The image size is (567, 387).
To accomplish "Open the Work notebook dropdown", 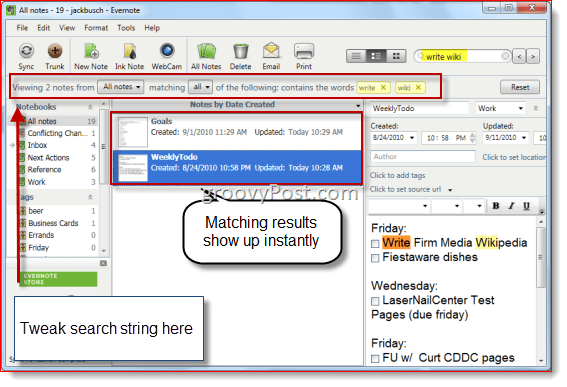I will click(500, 108).
